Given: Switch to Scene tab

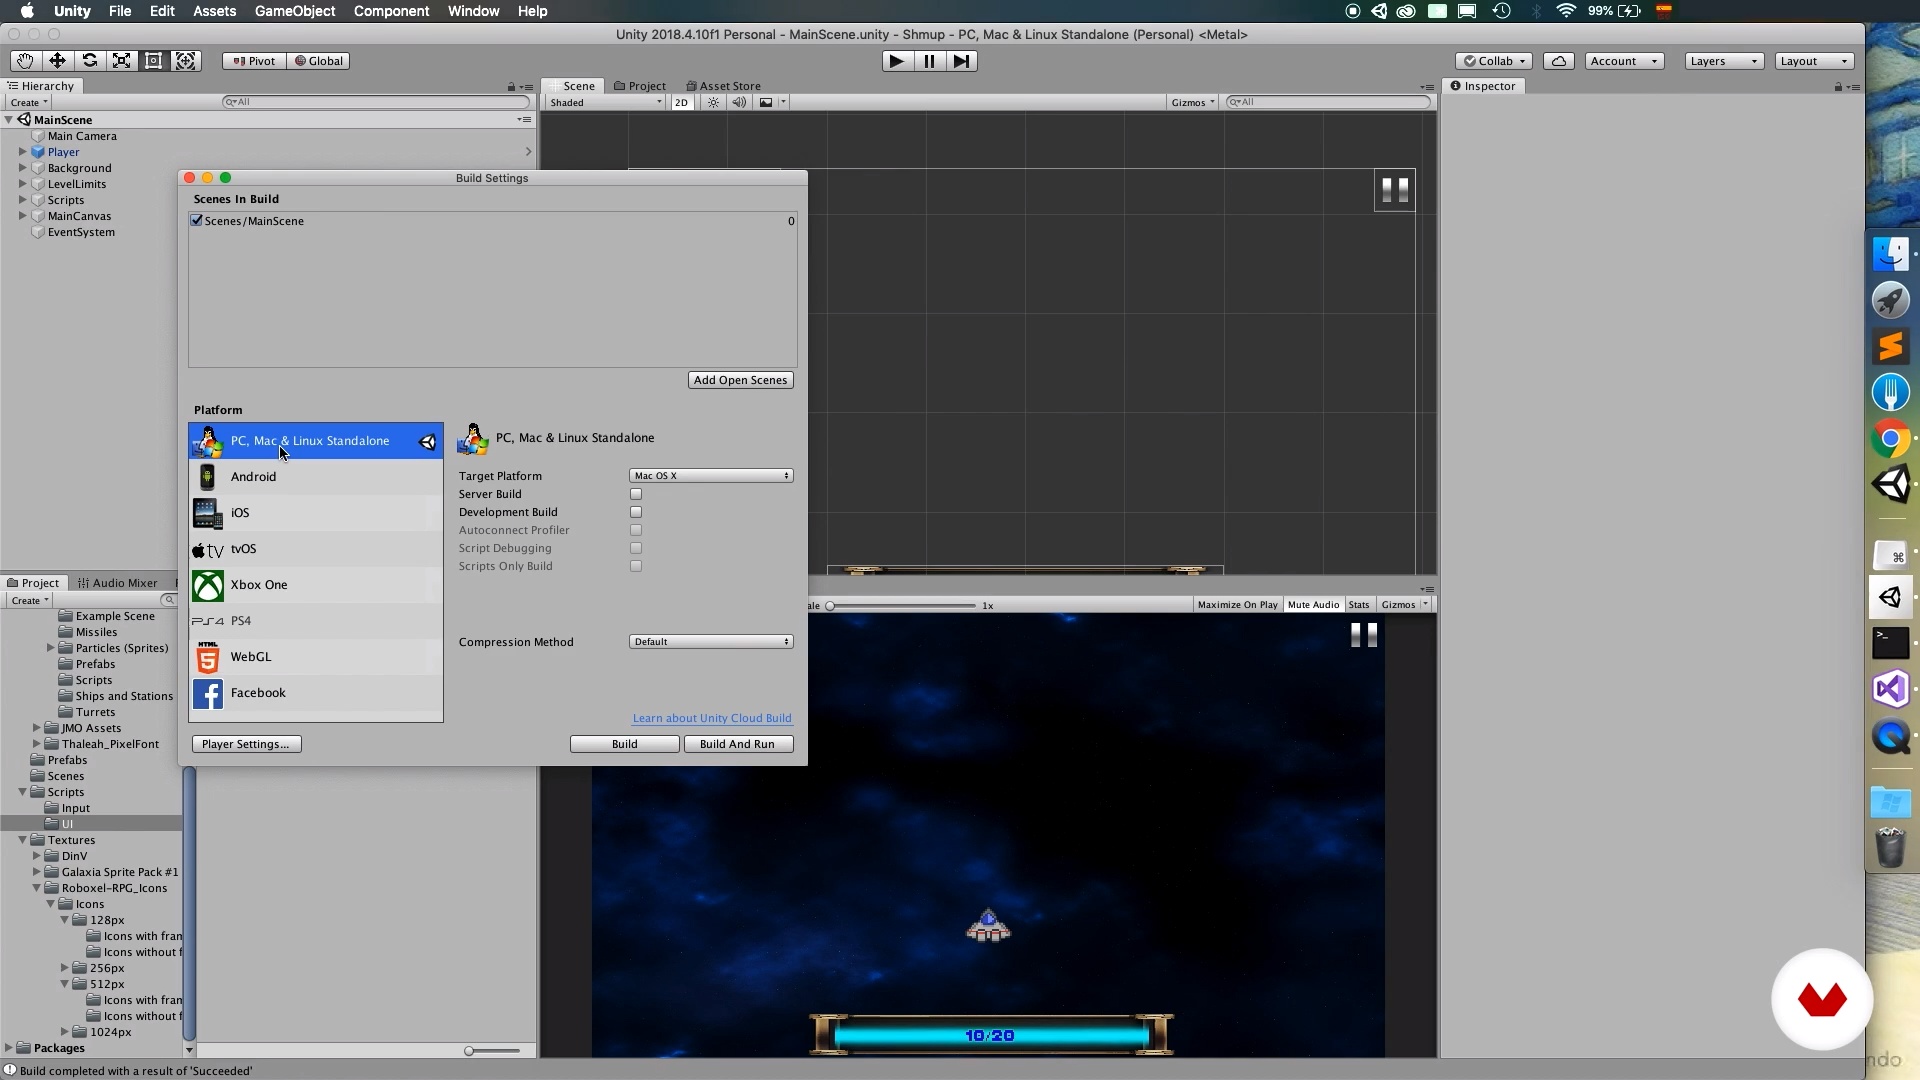Looking at the screenshot, I should (572, 86).
